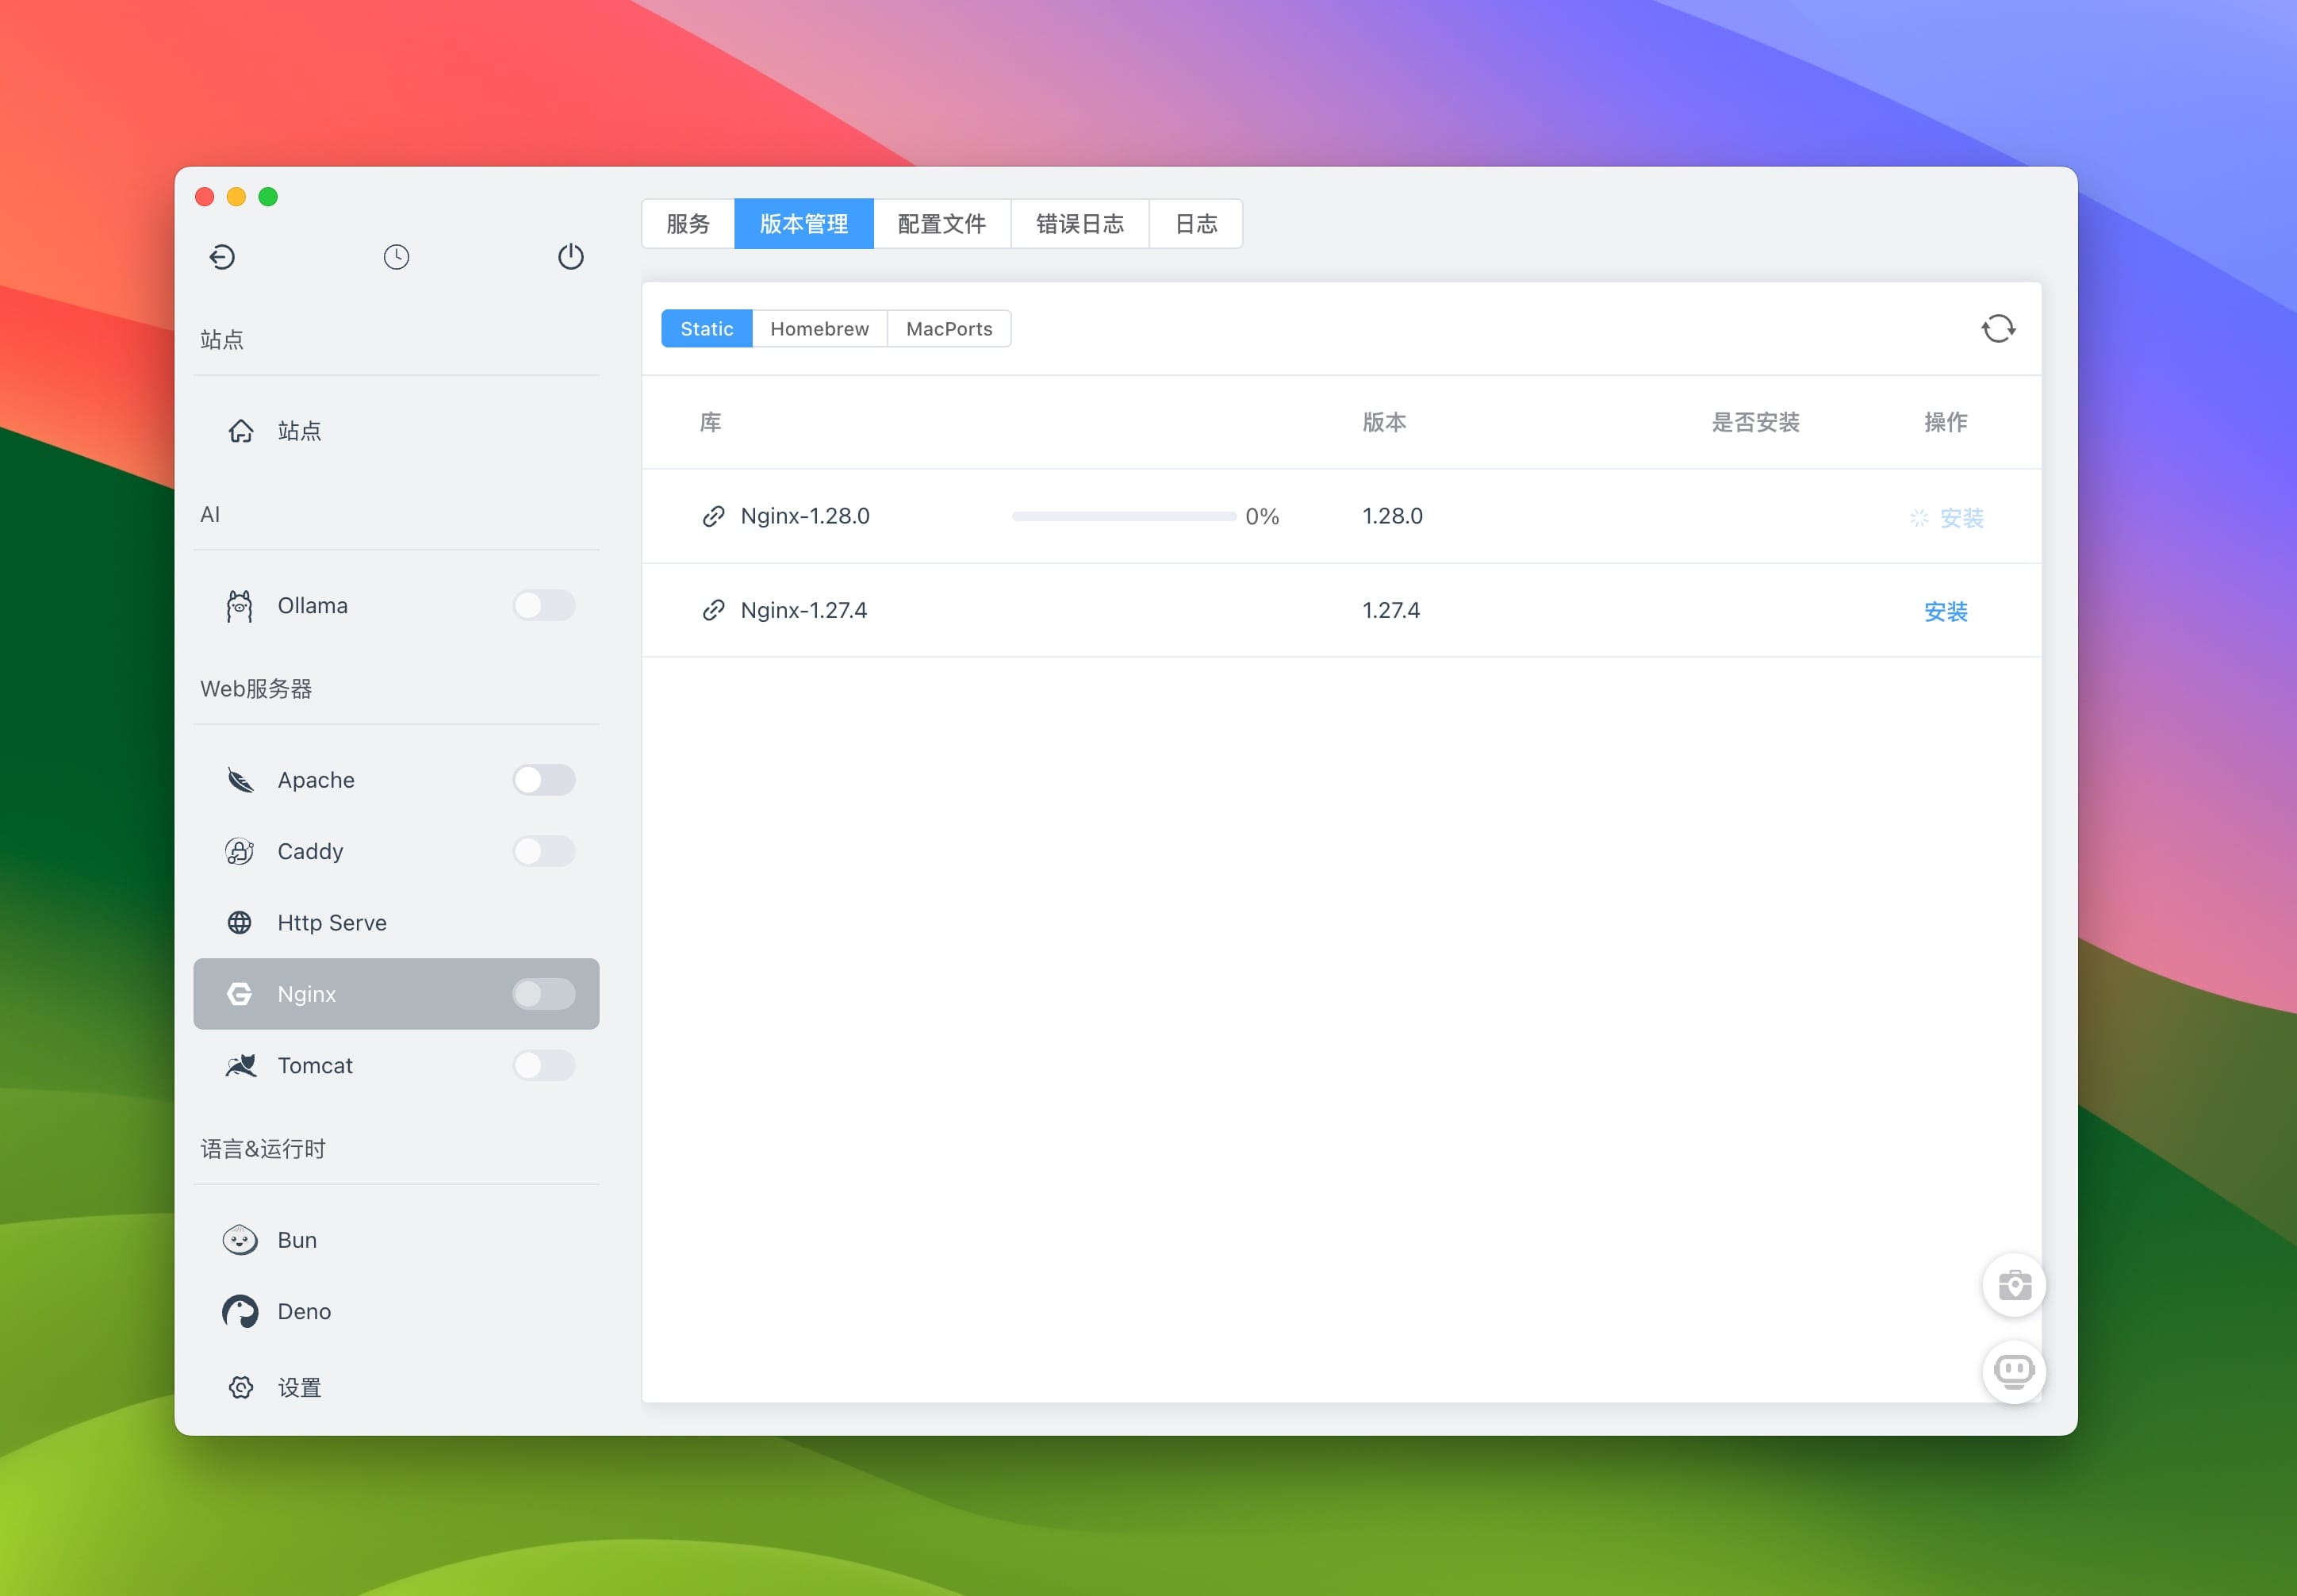Open the 配置文件 tab
This screenshot has width=2297, height=1596.
click(942, 224)
